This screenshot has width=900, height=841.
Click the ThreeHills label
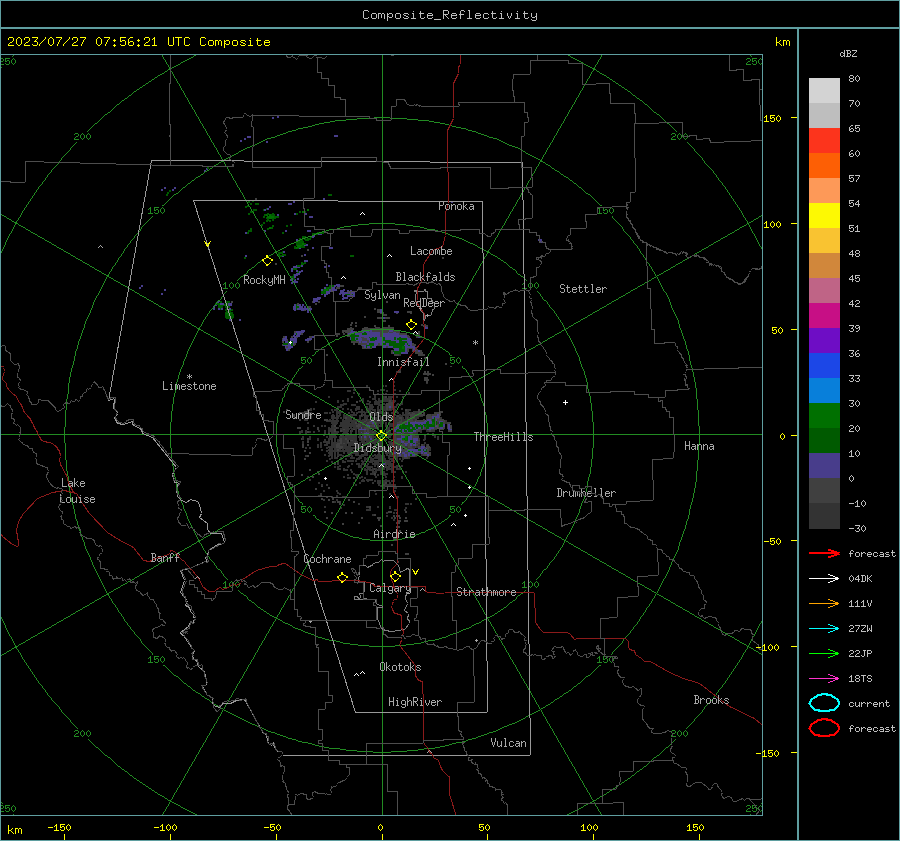(503, 437)
